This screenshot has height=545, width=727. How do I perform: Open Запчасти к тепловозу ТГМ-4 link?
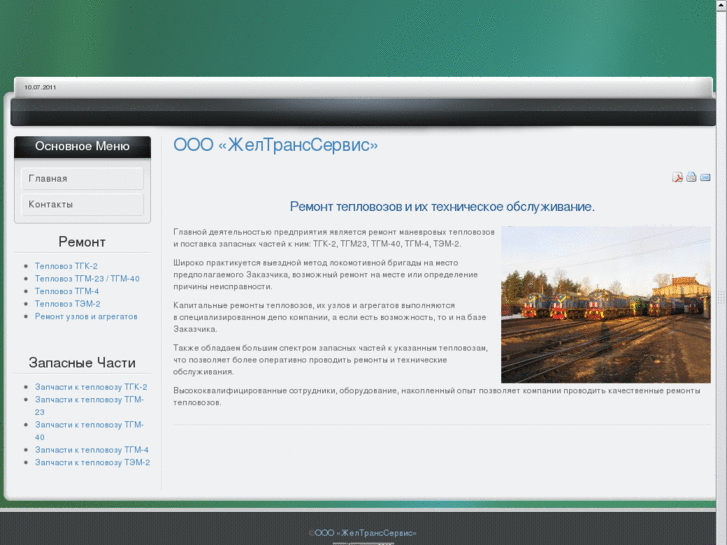(92, 449)
